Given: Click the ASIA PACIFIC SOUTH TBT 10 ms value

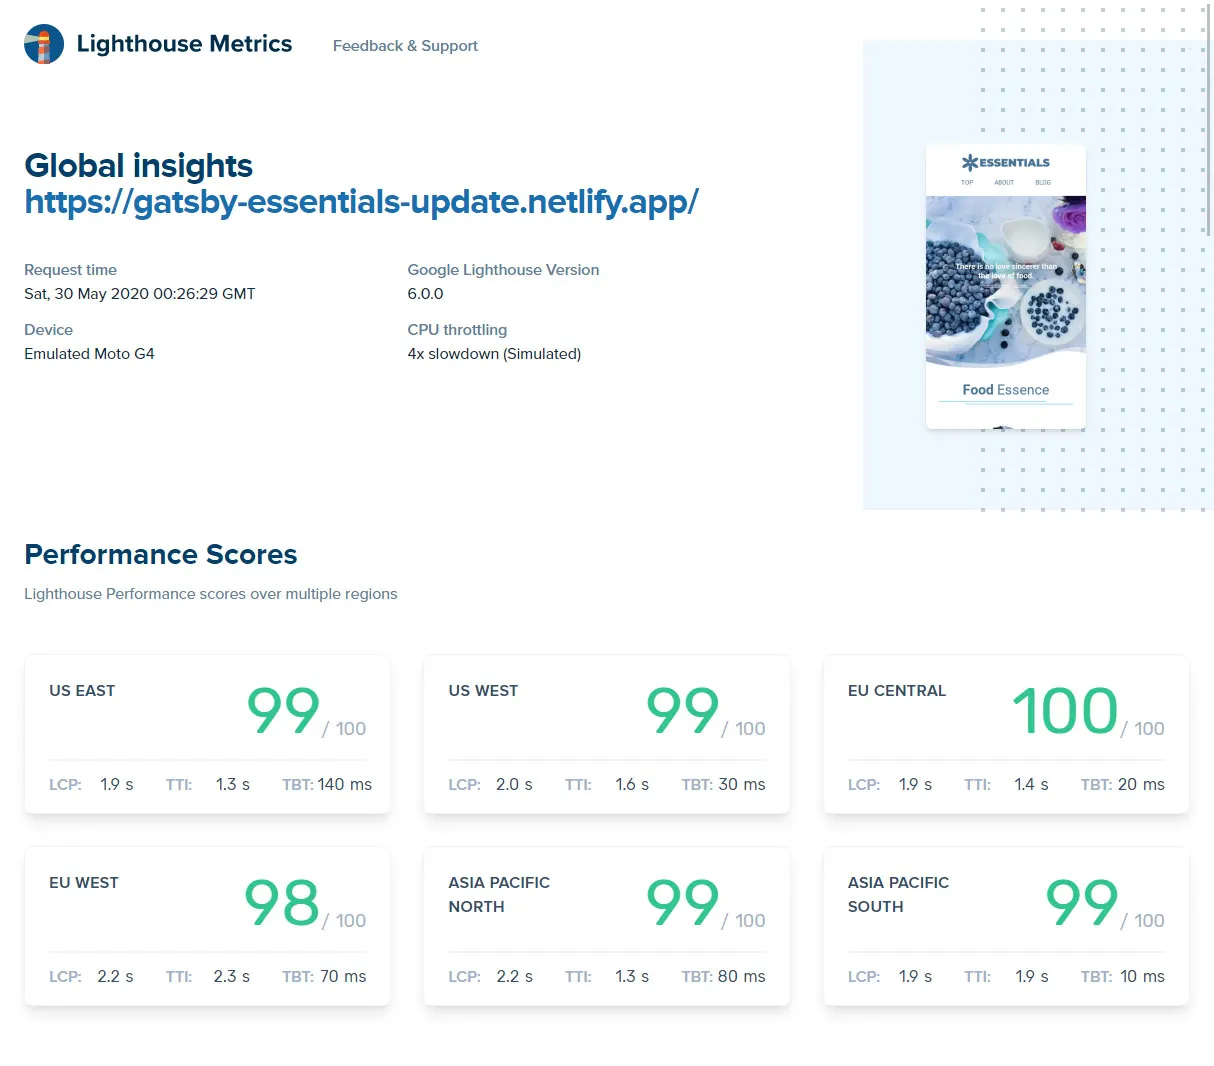Looking at the screenshot, I should pyautogui.click(x=1143, y=977).
